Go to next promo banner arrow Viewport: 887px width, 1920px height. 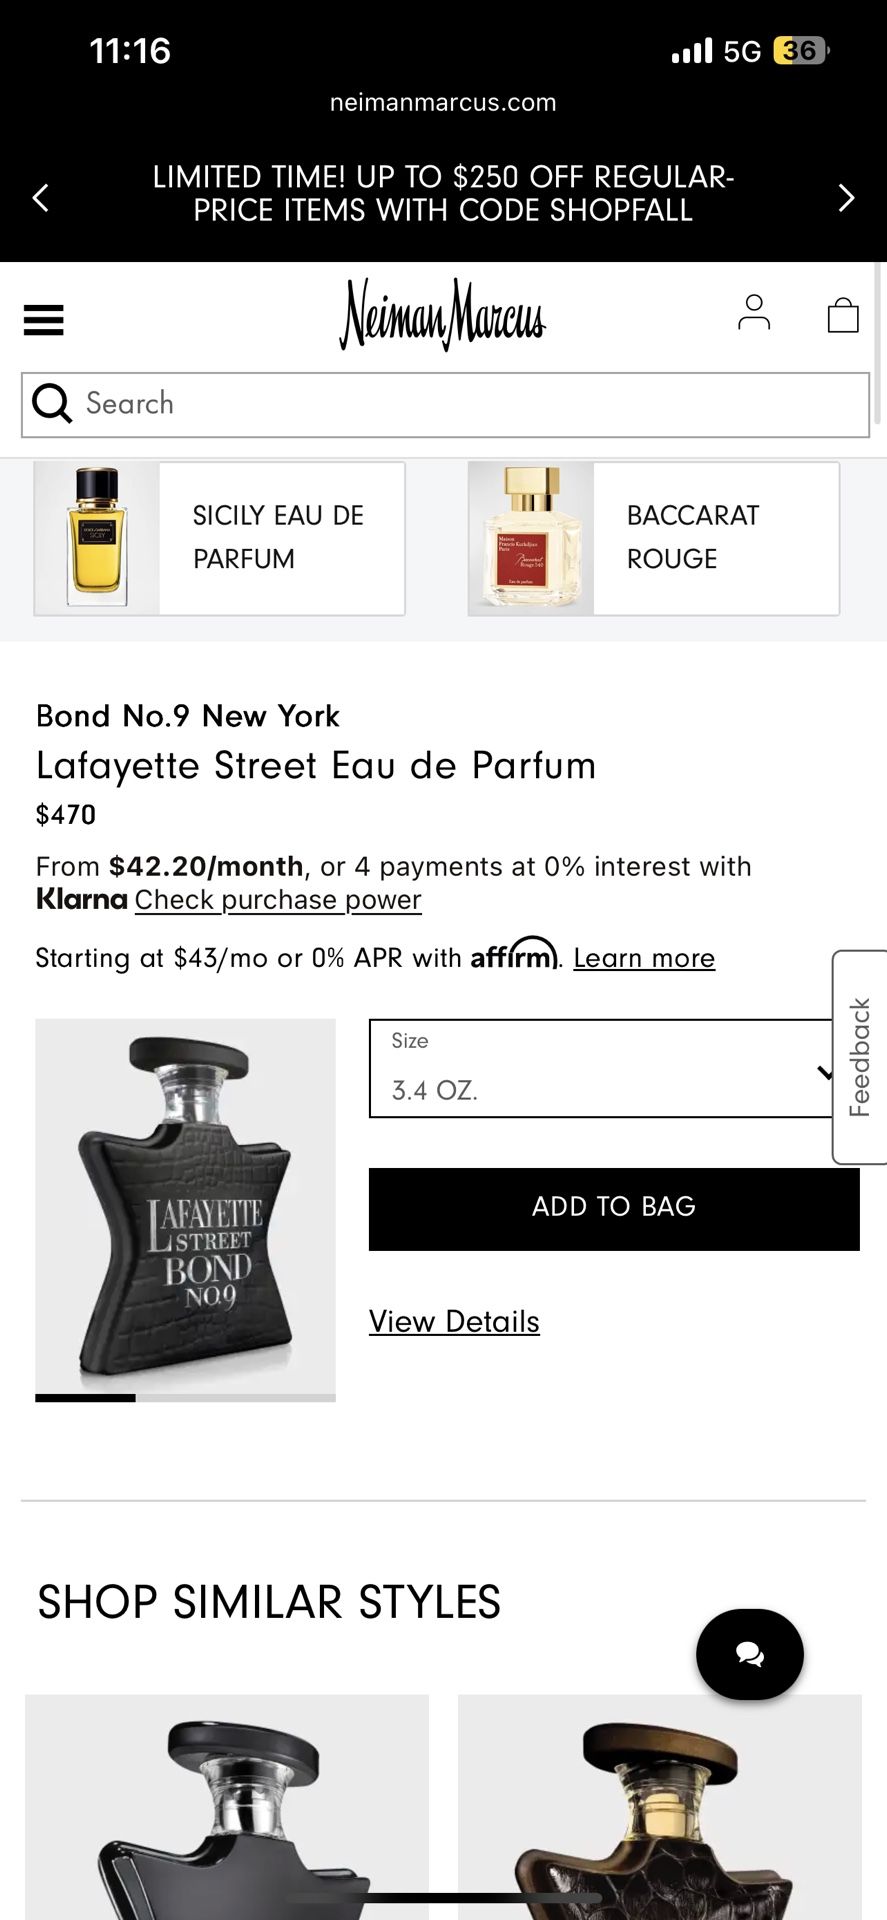(x=846, y=197)
